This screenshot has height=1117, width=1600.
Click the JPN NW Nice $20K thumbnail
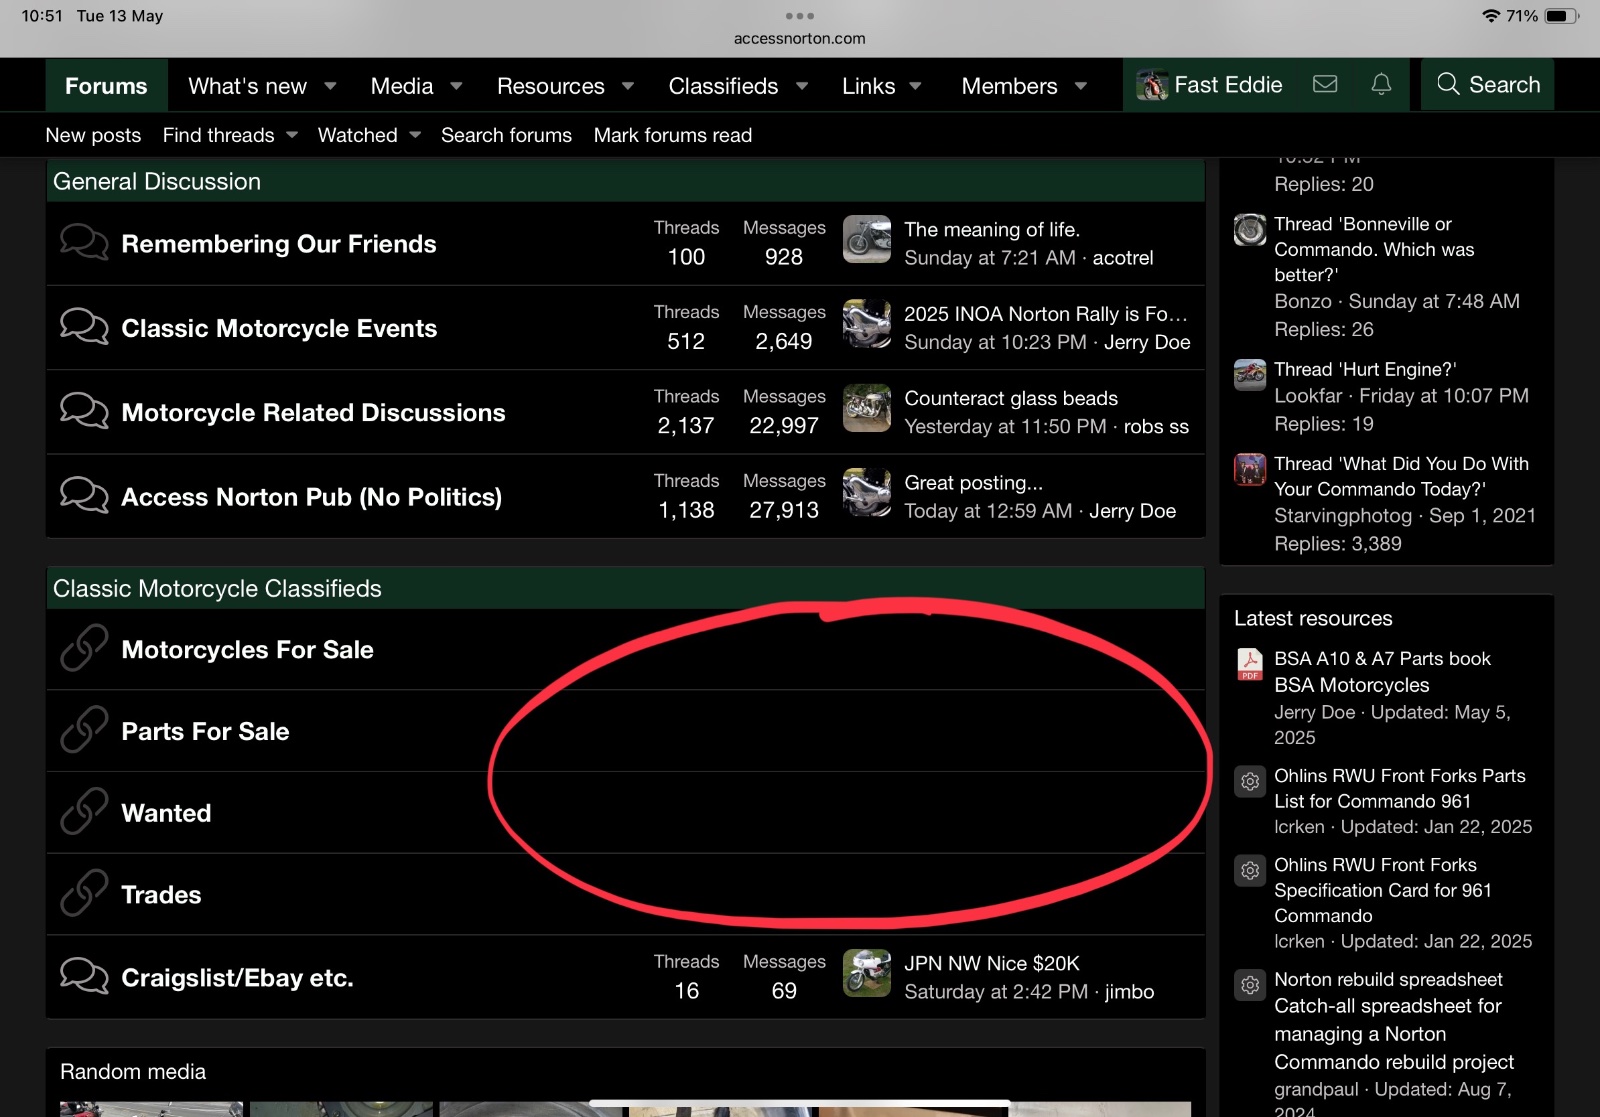click(x=866, y=974)
